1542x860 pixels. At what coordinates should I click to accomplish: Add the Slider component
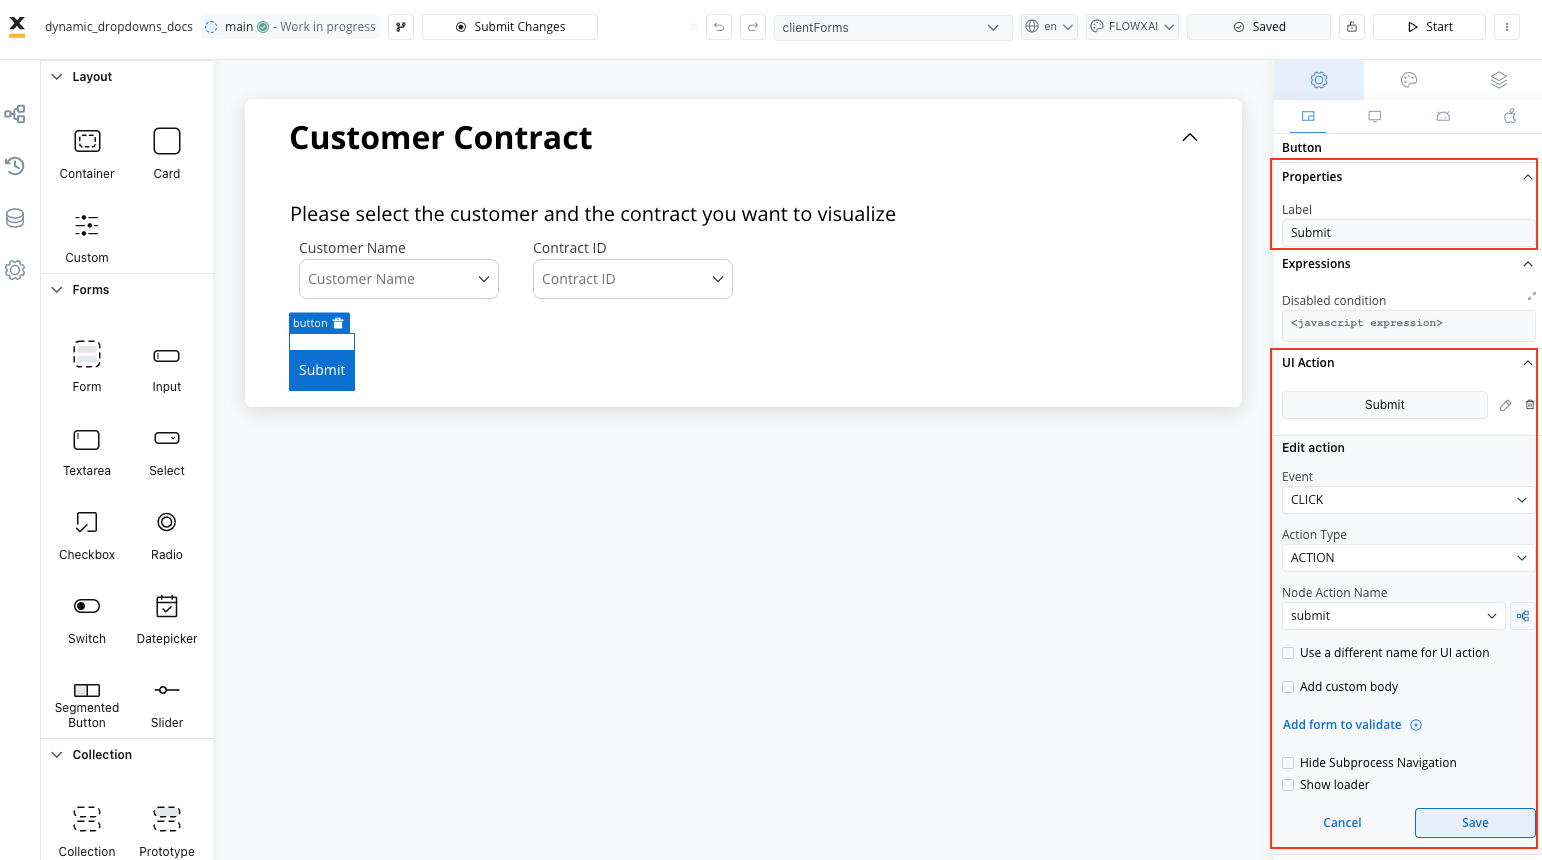pos(167,704)
